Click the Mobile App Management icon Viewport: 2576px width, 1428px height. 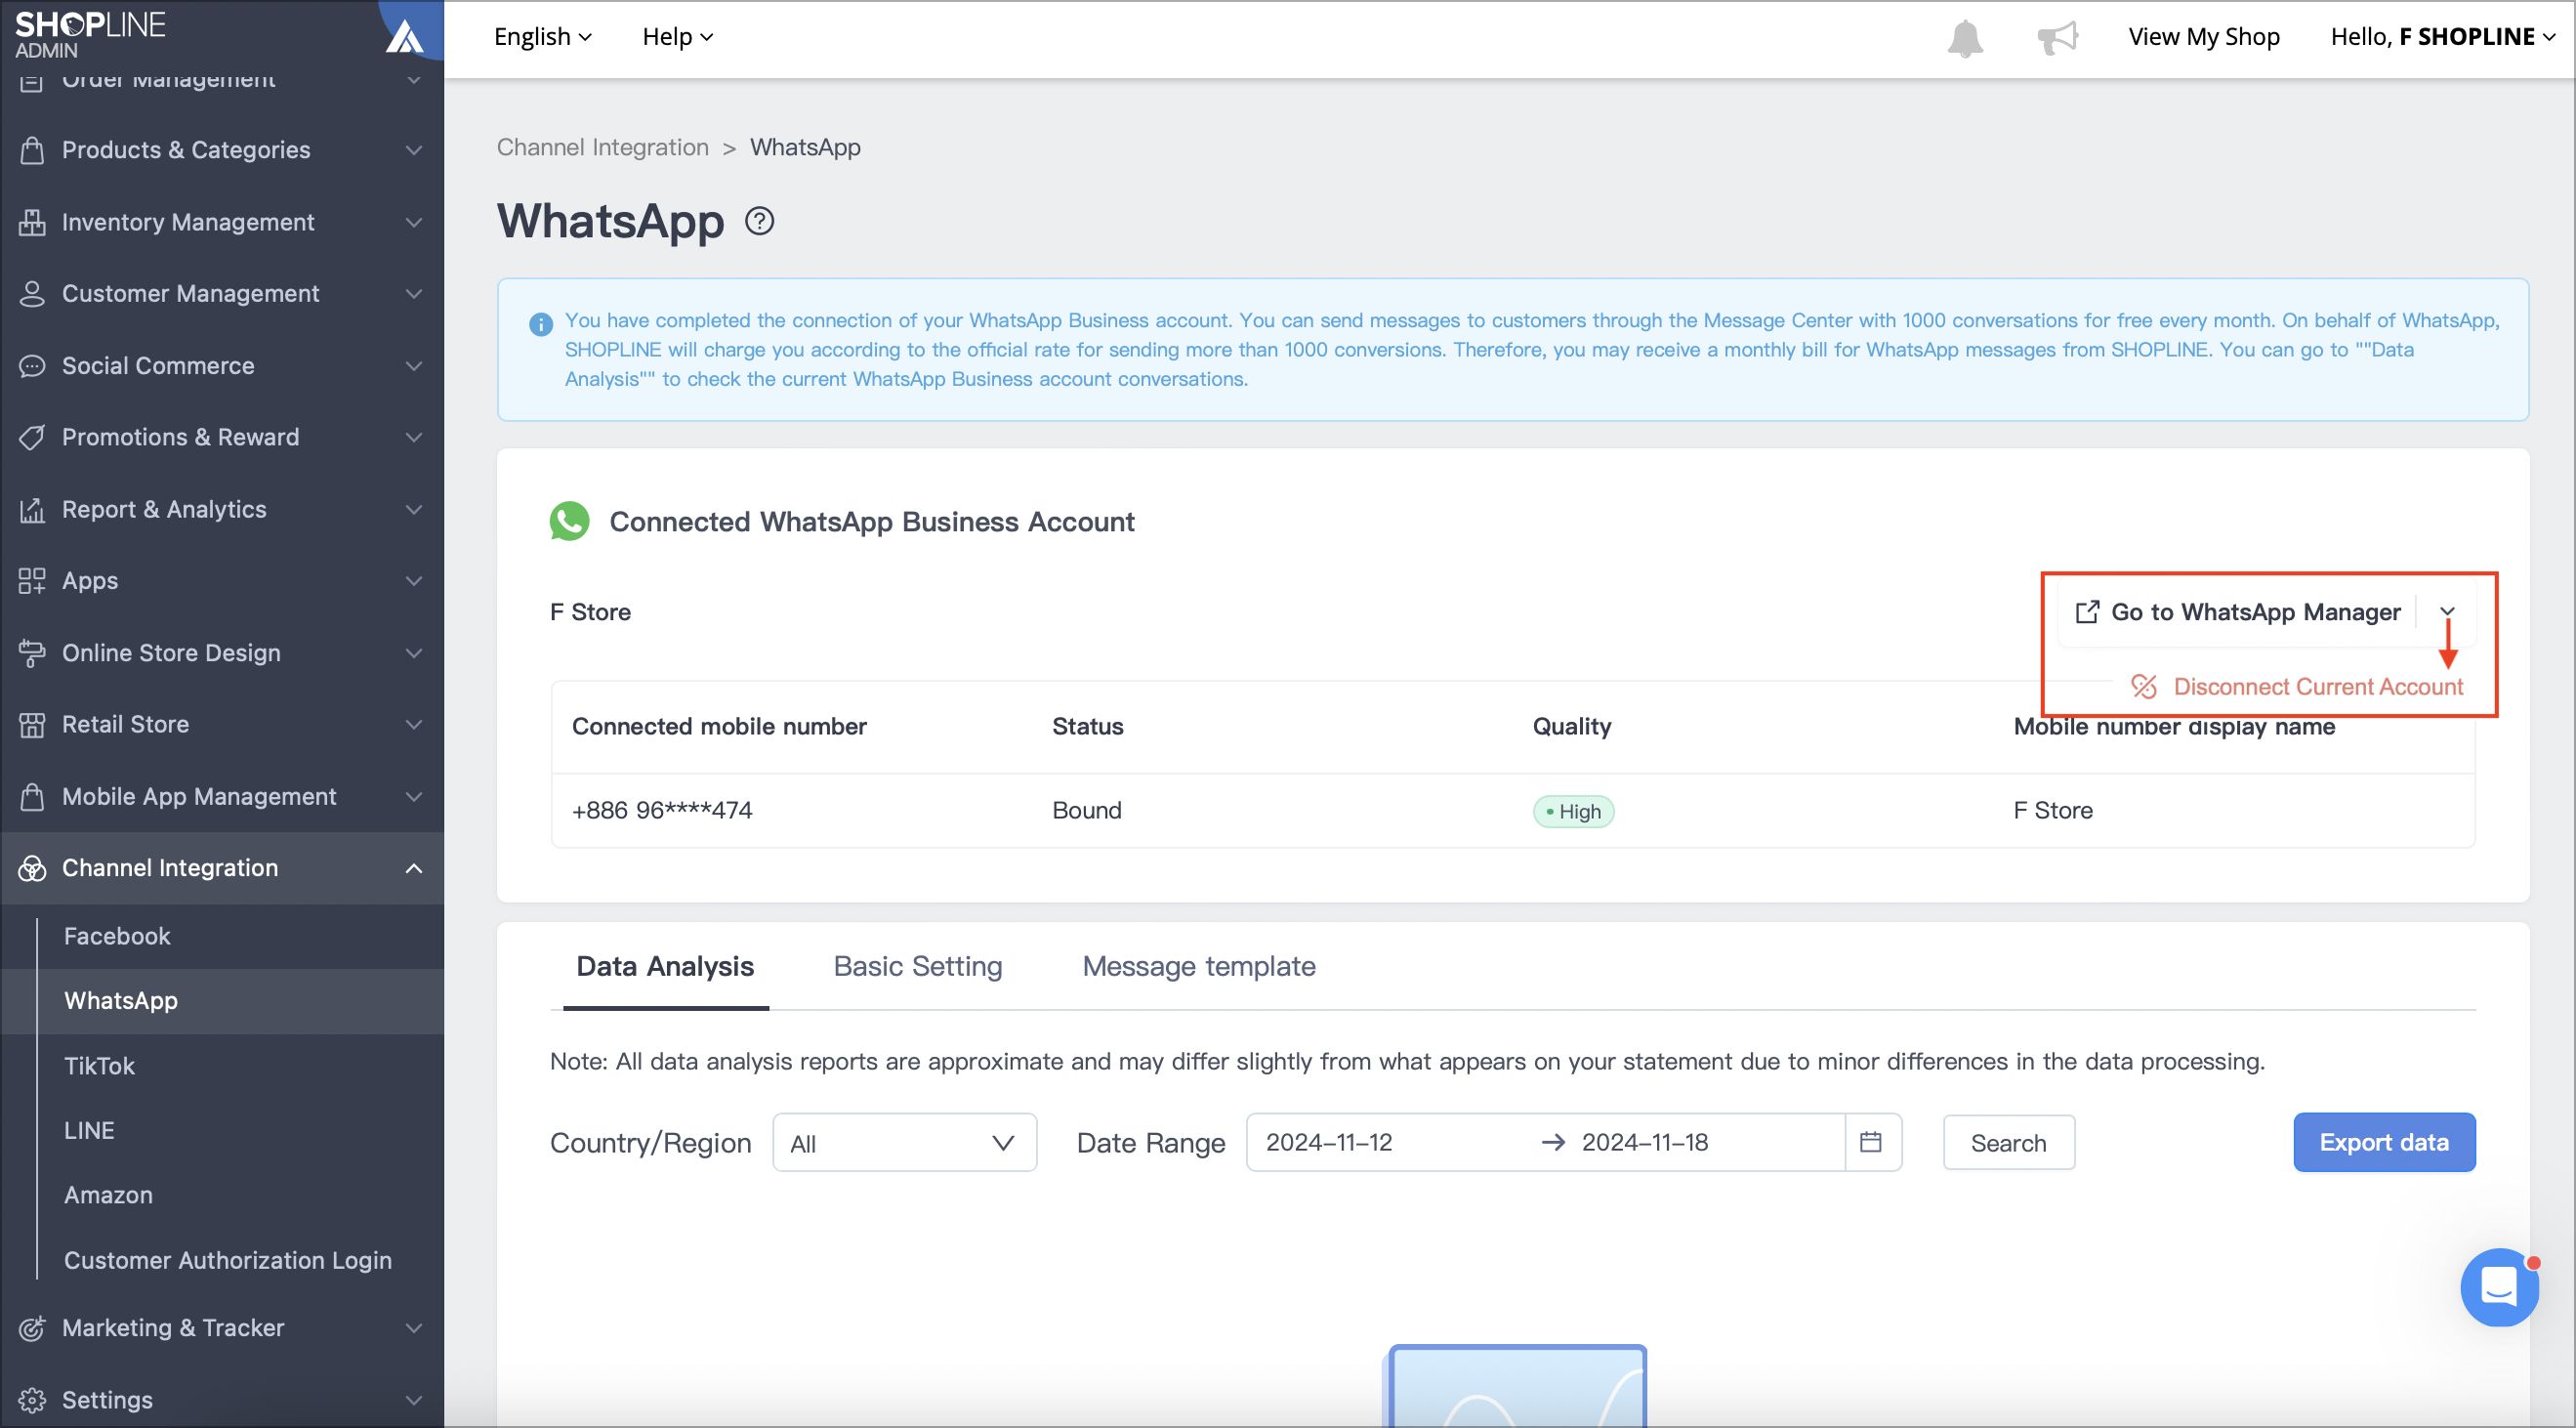[32, 796]
